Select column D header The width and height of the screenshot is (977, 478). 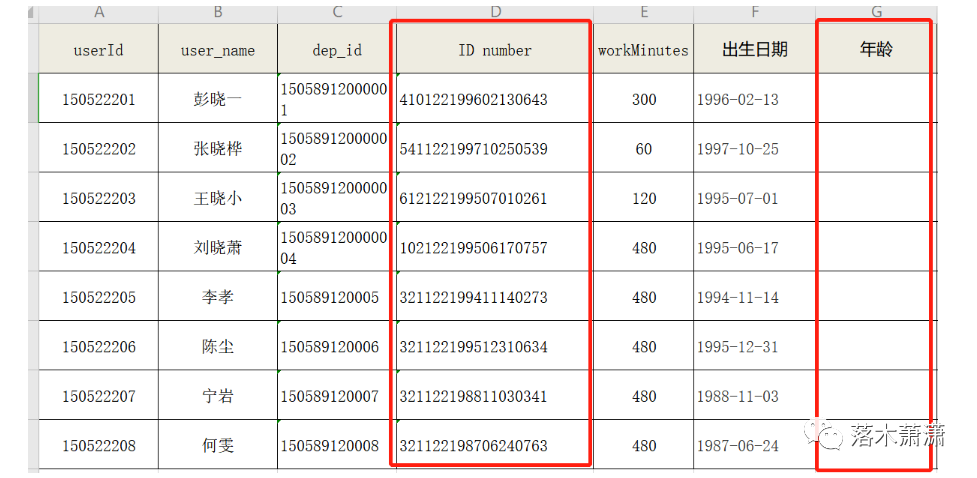(x=495, y=14)
